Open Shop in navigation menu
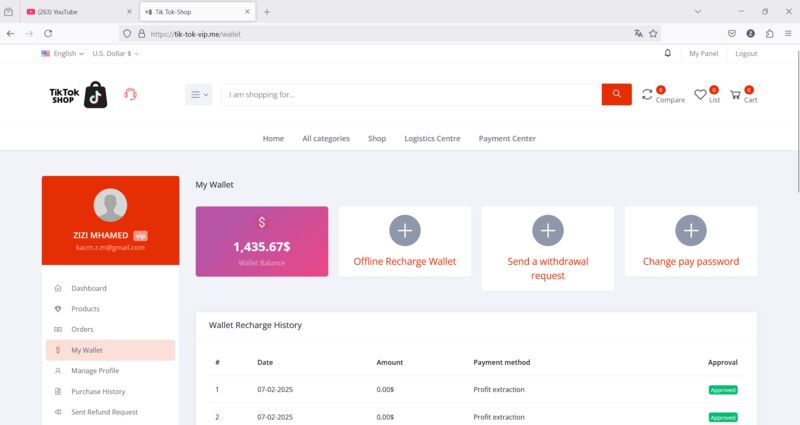 click(377, 138)
